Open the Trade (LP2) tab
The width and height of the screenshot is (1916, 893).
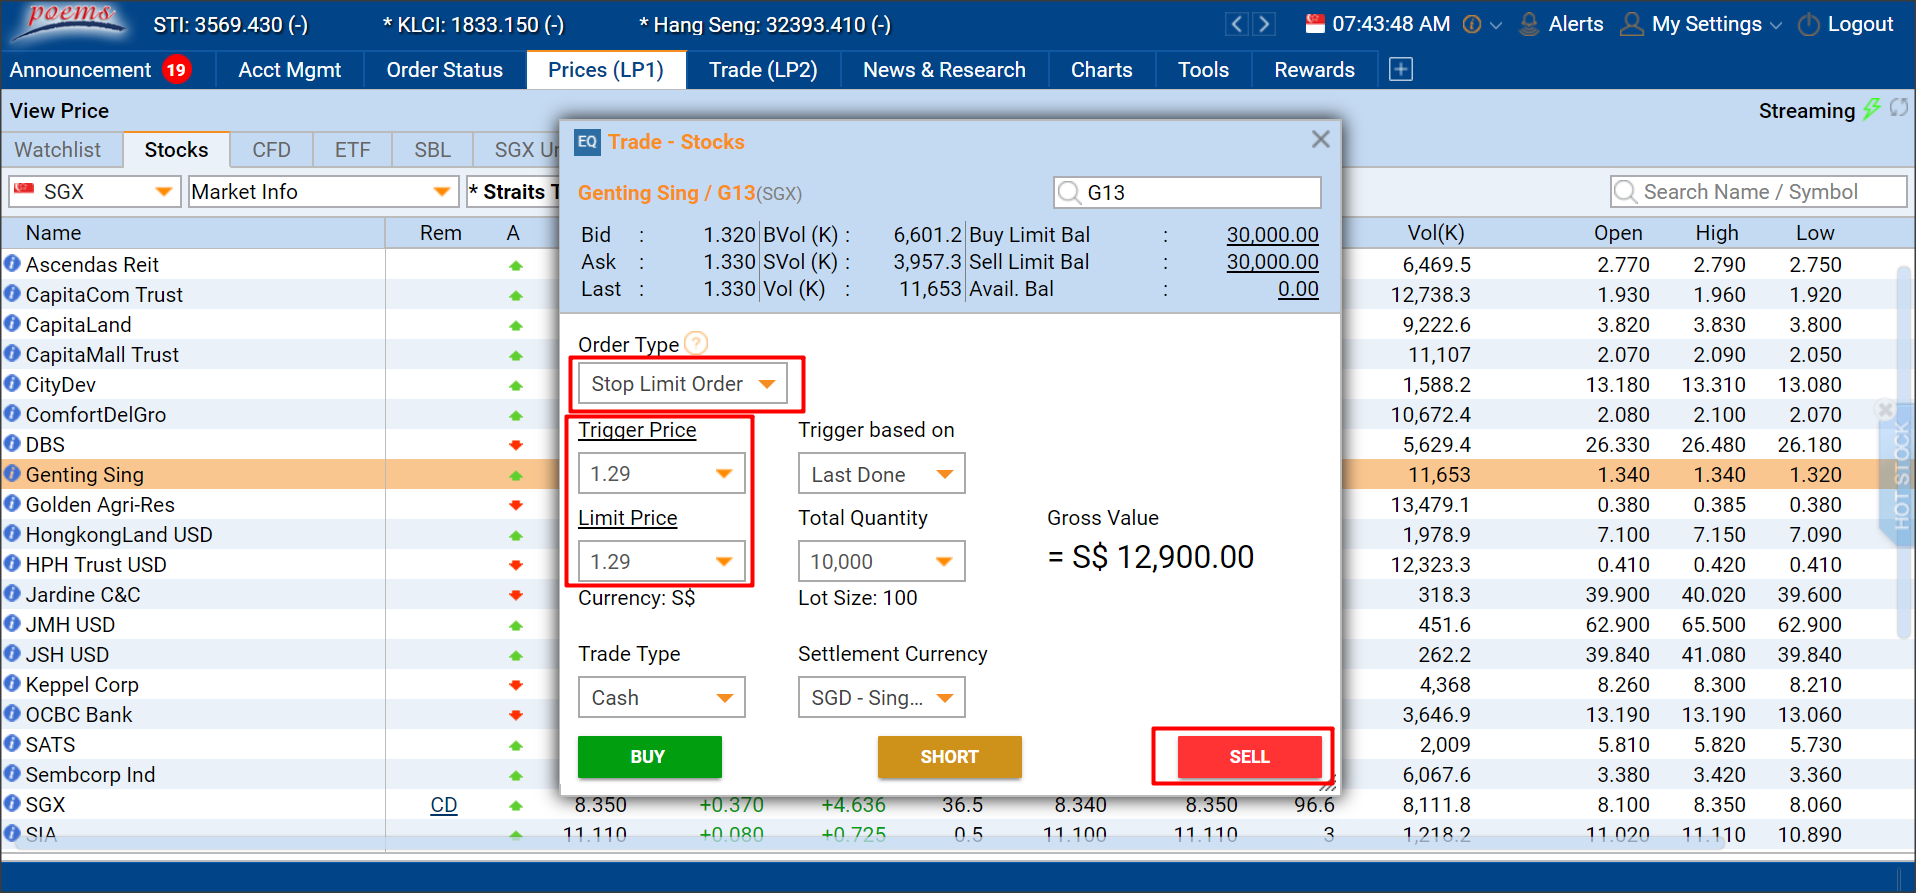763,70
